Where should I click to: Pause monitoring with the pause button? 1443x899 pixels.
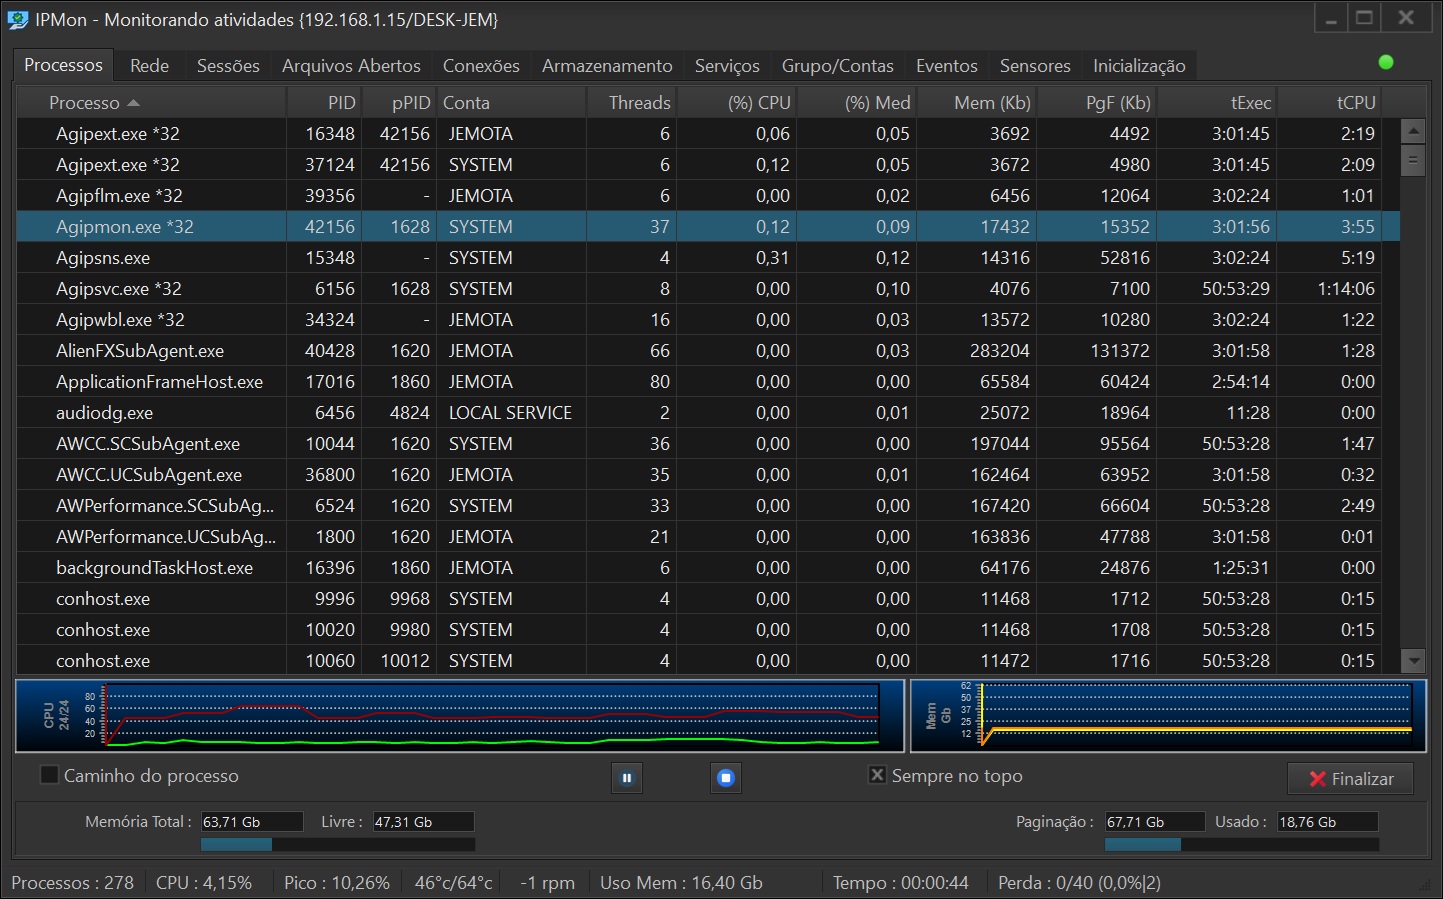click(x=627, y=778)
